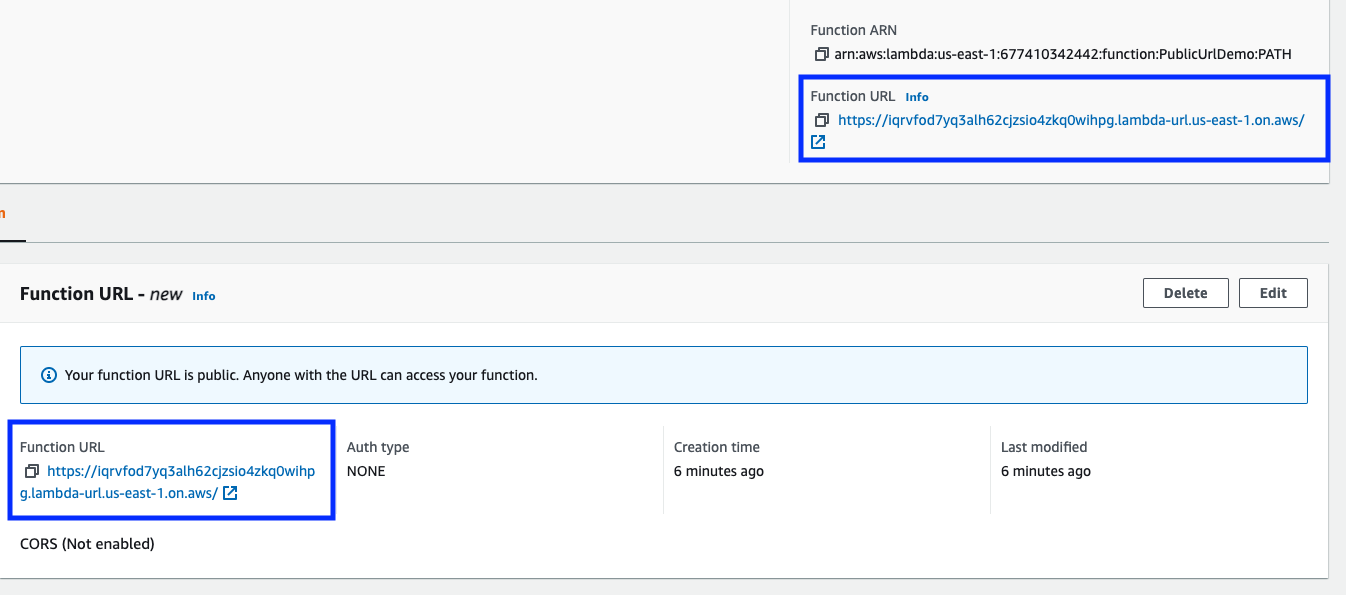Open the lambda-url link in the top overview panel
The width and height of the screenshot is (1346, 595).
click(x=1070, y=120)
